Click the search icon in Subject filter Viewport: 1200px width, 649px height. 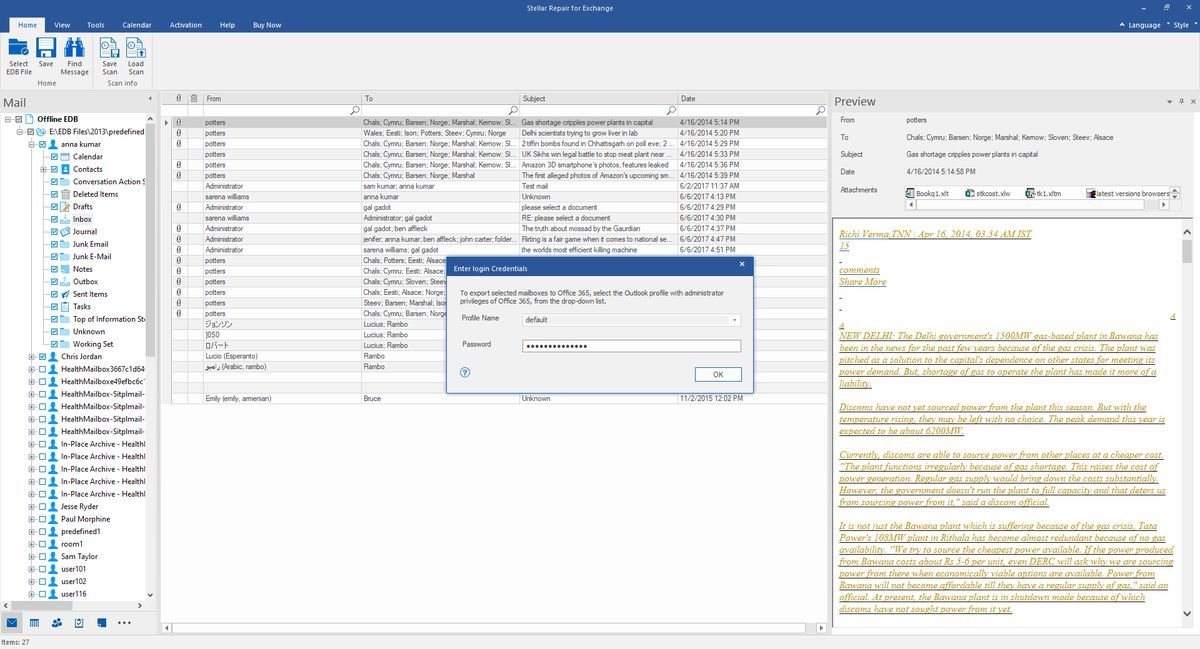pyautogui.click(x=670, y=110)
